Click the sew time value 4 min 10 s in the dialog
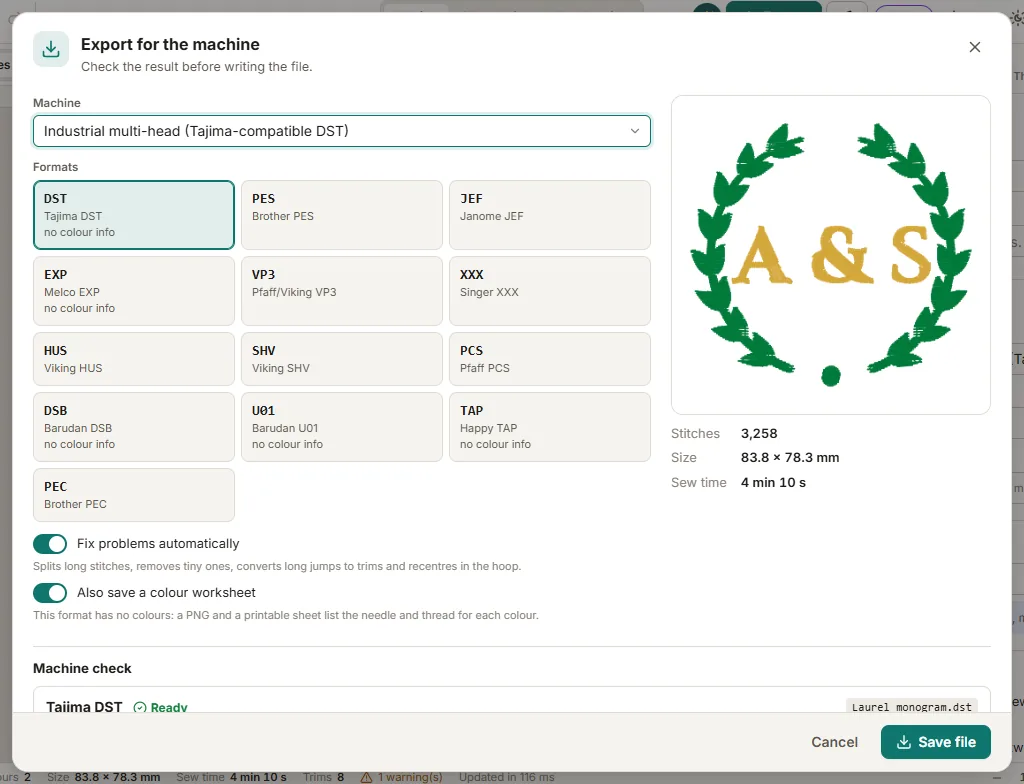 pyautogui.click(x=773, y=483)
